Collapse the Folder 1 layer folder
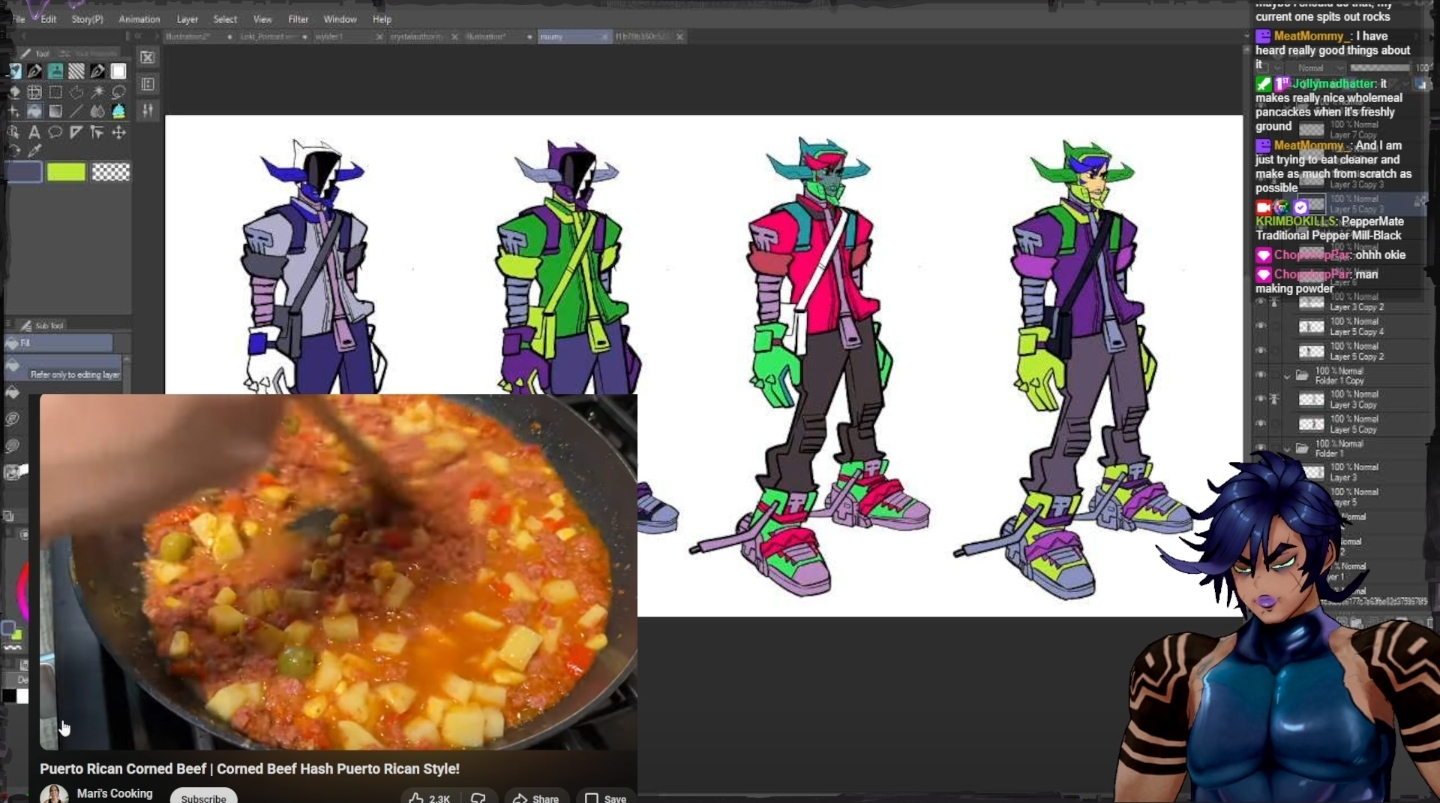 pyautogui.click(x=1287, y=449)
